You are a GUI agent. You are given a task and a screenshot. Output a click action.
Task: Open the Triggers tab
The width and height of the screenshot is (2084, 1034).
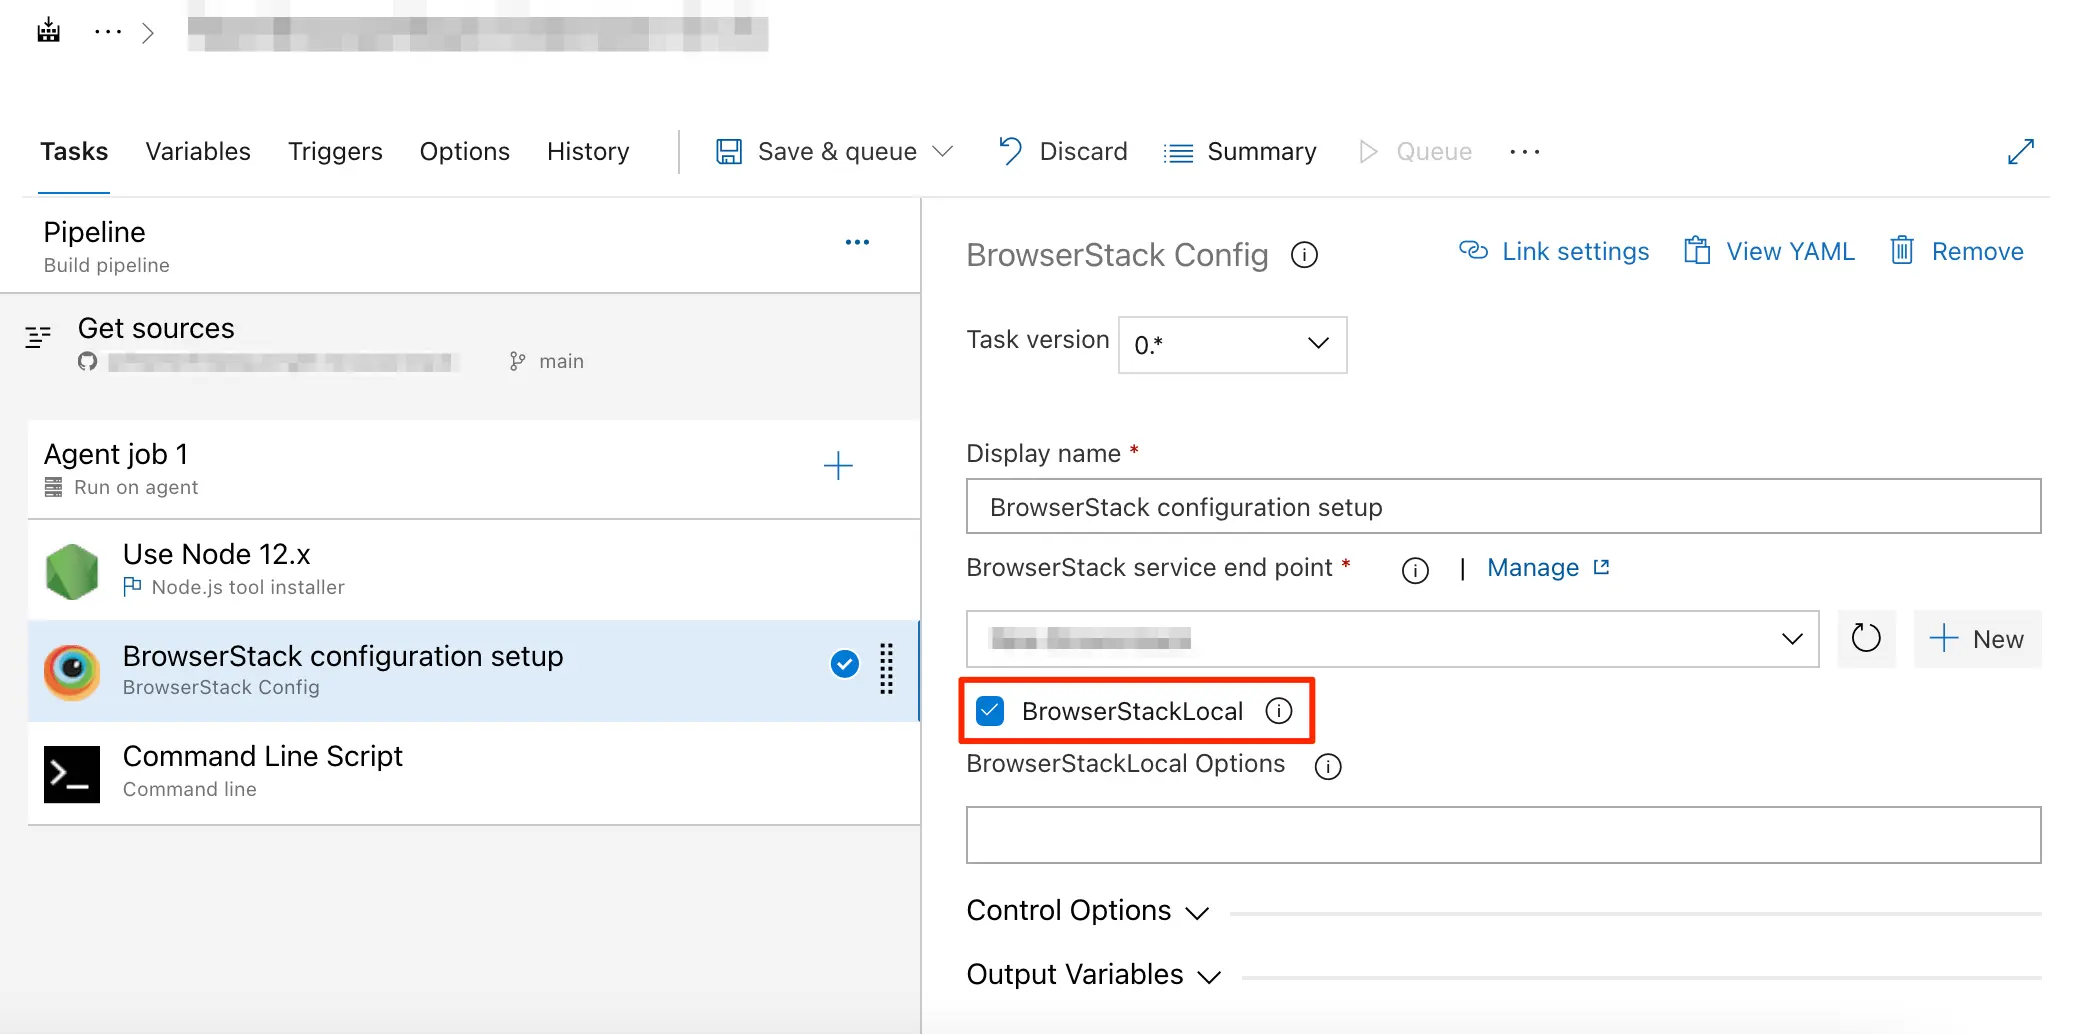click(x=335, y=152)
